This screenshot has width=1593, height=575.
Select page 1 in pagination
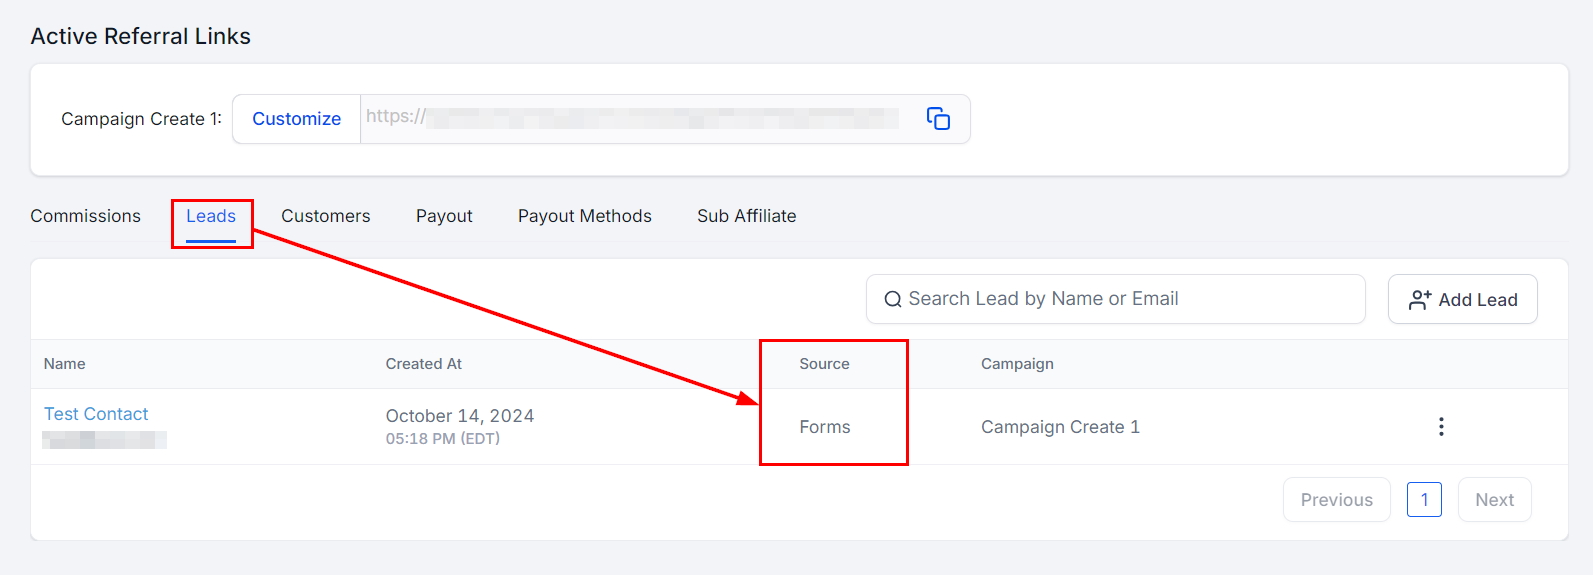tap(1424, 500)
